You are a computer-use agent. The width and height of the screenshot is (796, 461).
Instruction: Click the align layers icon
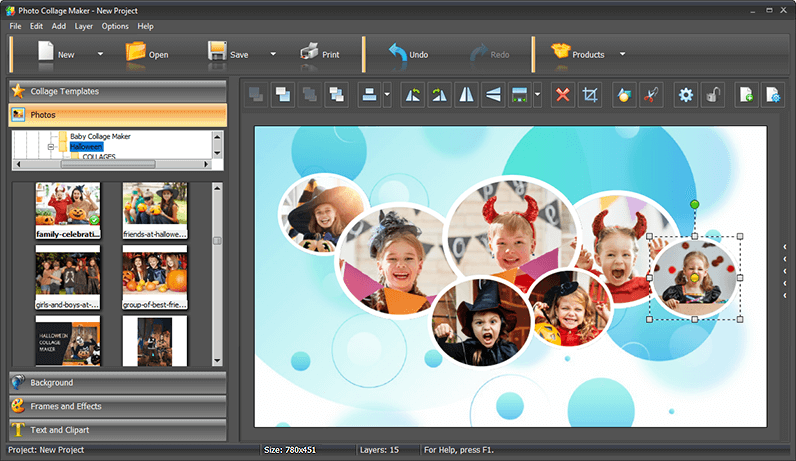[369, 95]
